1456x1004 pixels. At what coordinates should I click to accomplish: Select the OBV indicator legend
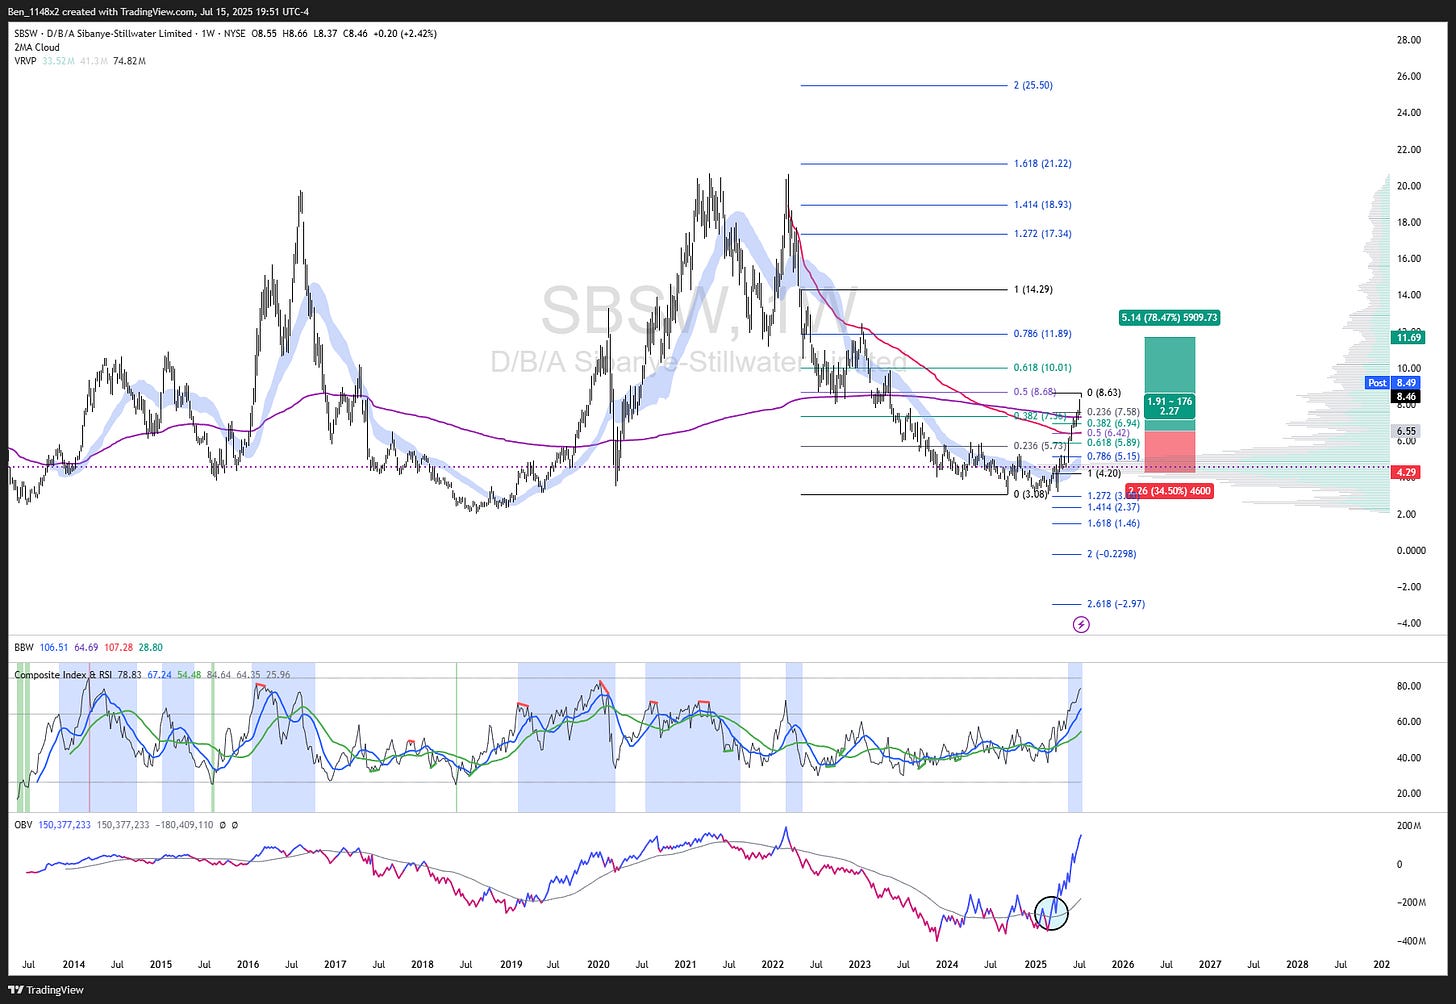click(24, 825)
